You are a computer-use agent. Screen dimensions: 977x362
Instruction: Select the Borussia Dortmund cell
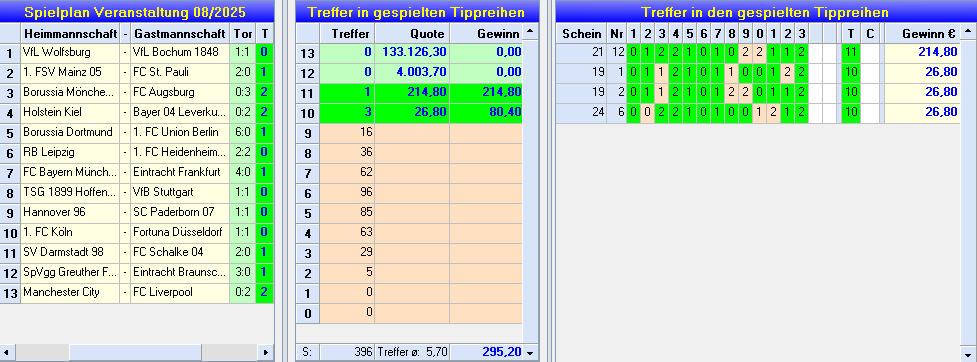click(x=70, y=133)
